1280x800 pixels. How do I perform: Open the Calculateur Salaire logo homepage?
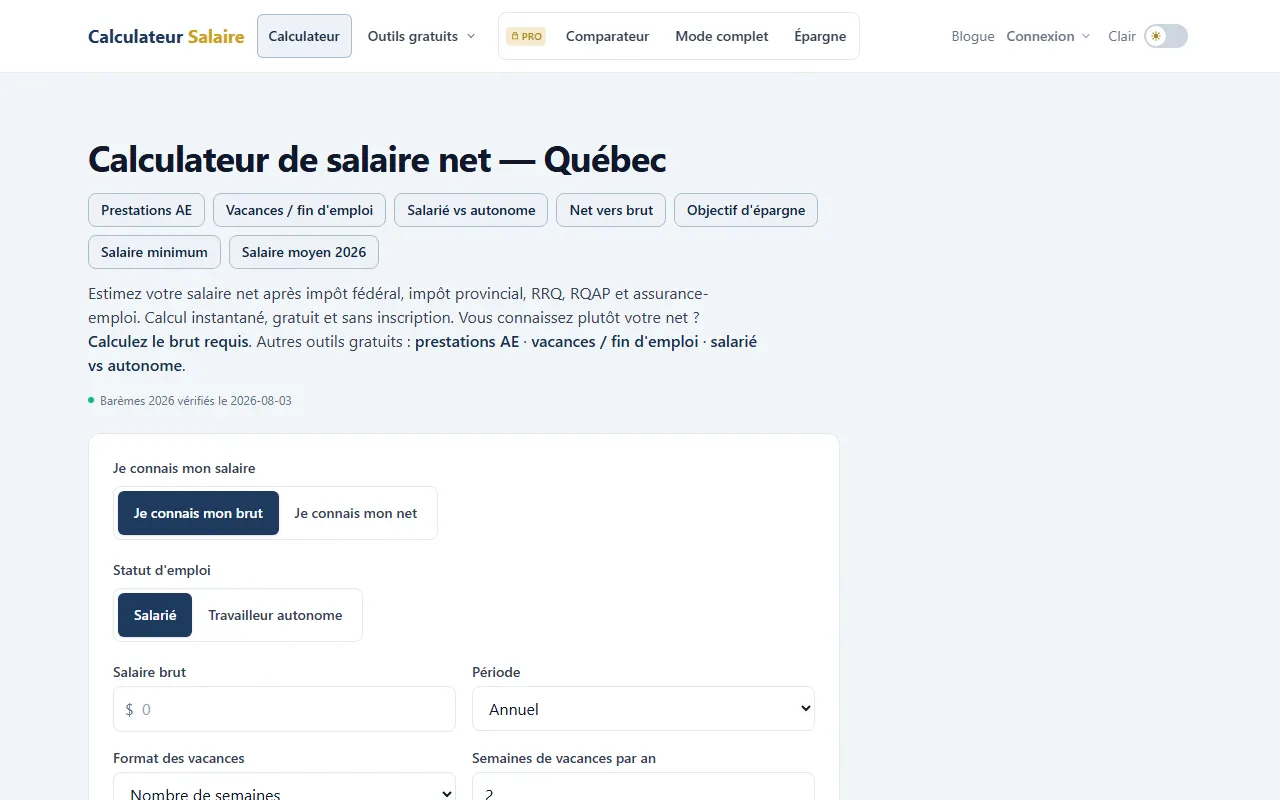click(166, 36)
